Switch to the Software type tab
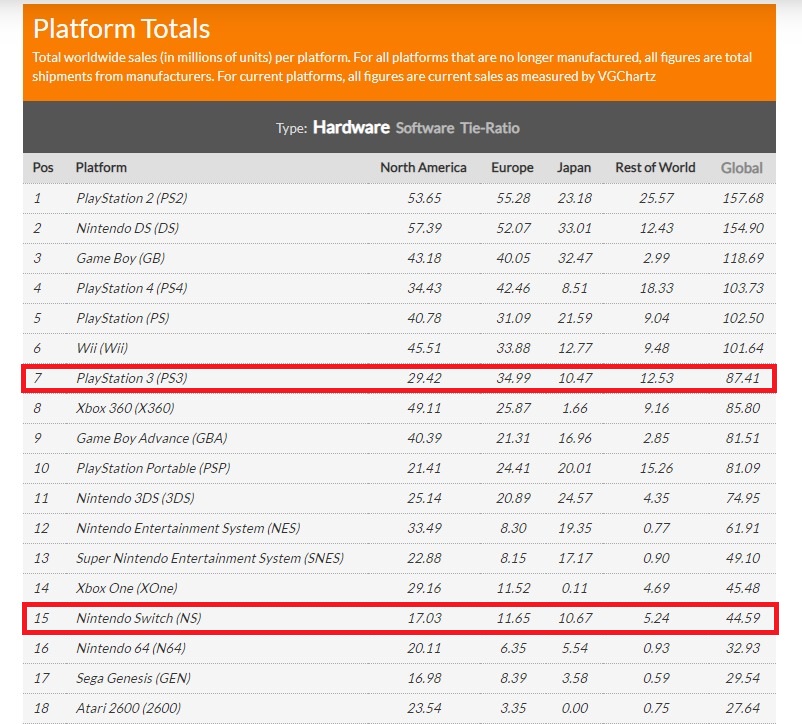Screen dimensions: 802x724 (x=424, y=128)
